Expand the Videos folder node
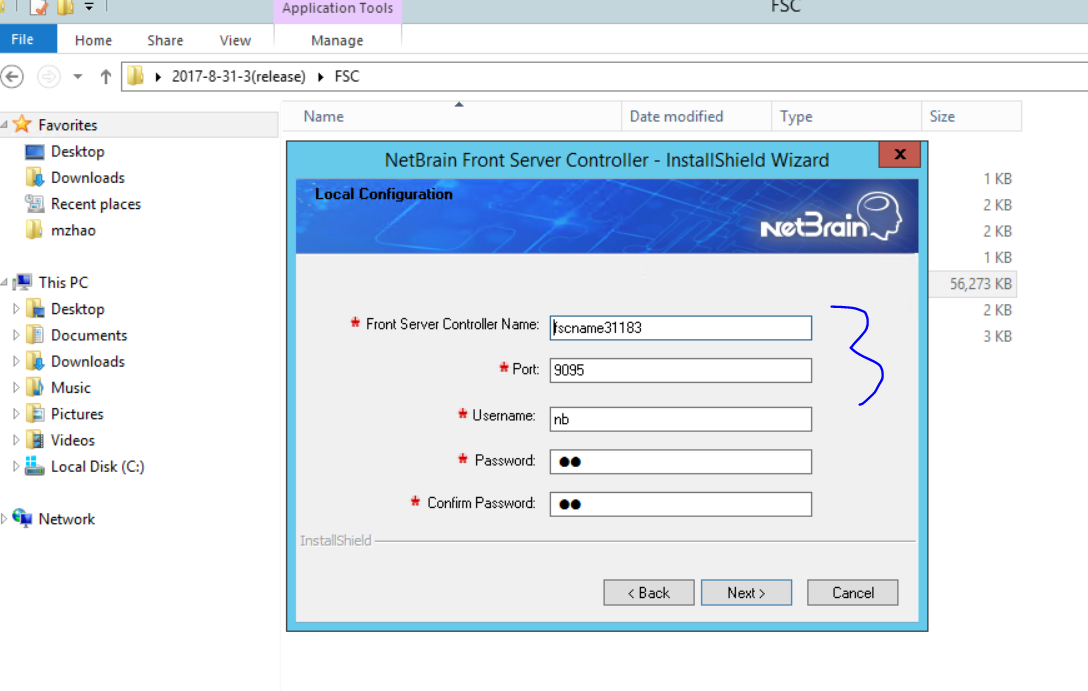This screenshot has width=1088, height=691. pyautogui.click(x=16, y=441)
